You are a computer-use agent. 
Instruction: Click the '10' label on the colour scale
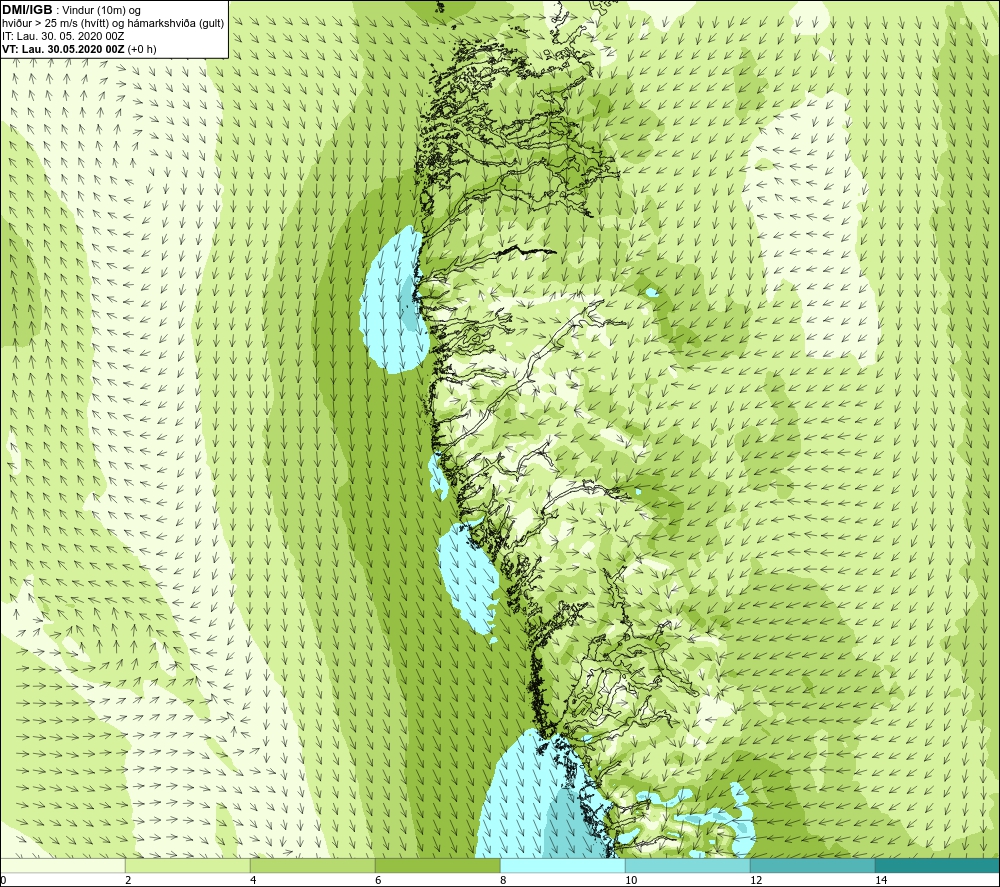coord(631,880)
